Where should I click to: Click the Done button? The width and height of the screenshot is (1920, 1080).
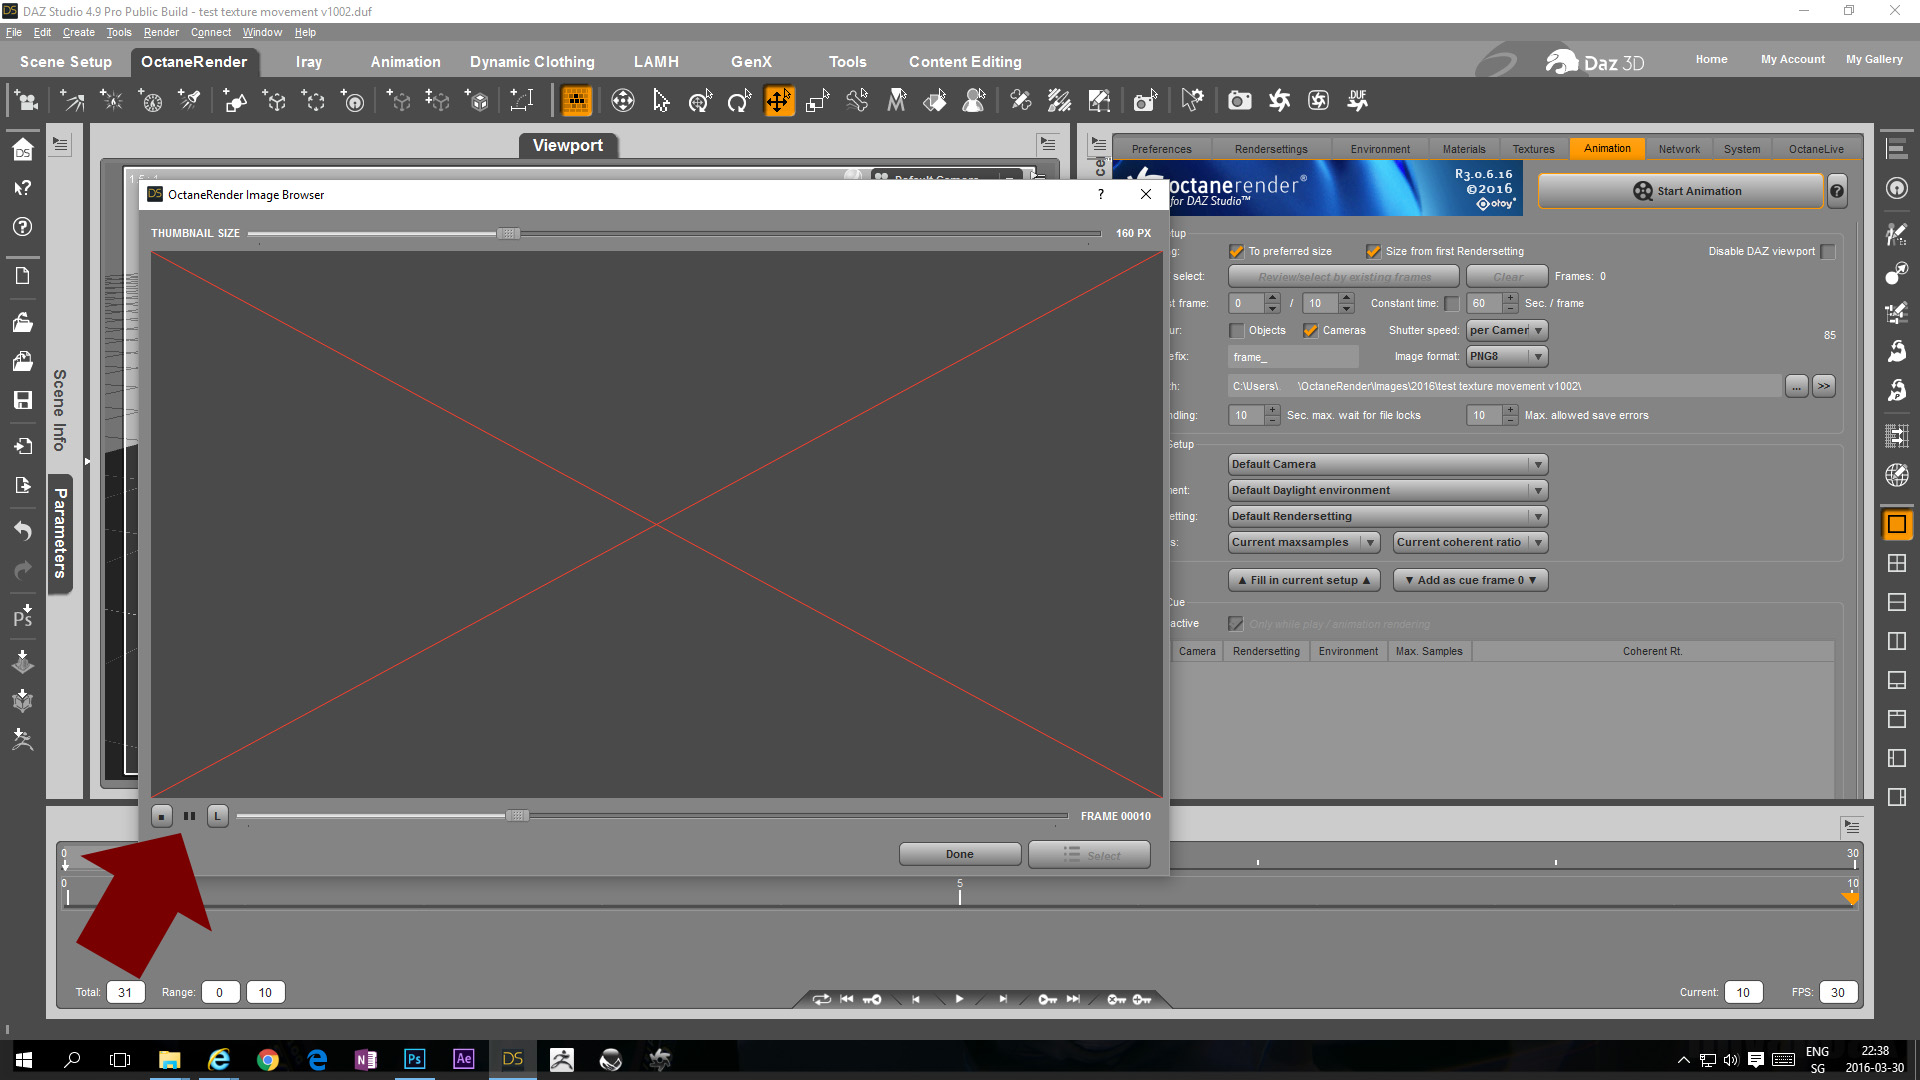coord(959,854)
